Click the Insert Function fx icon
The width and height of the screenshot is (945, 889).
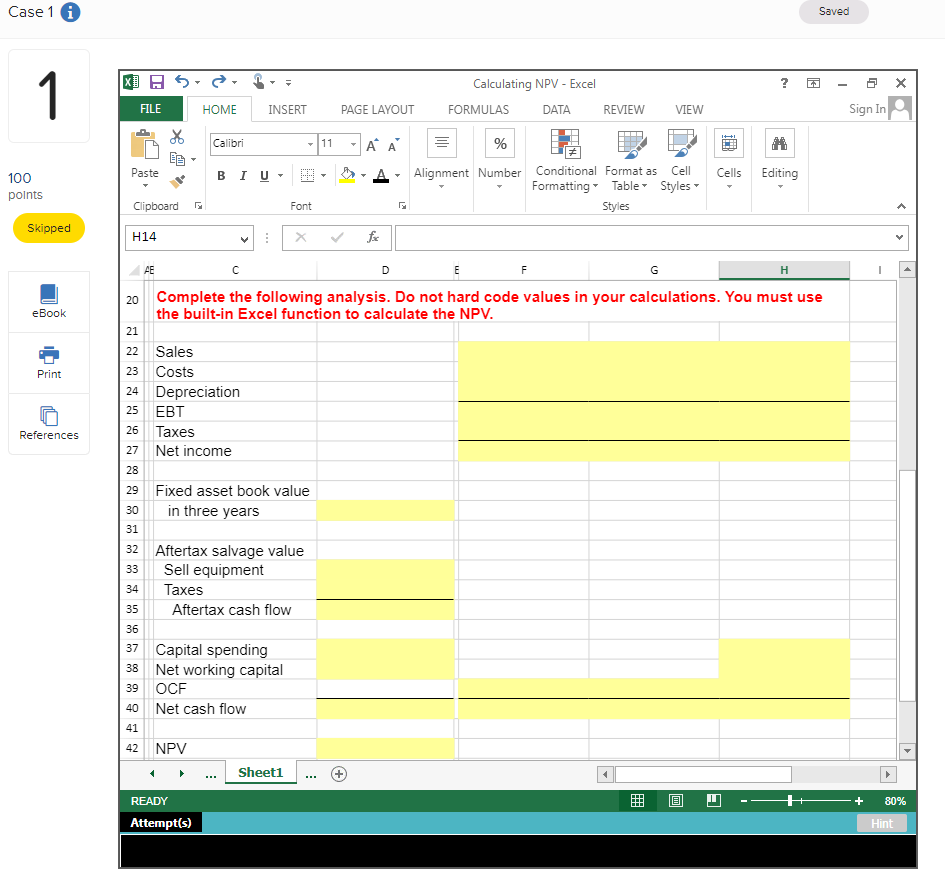tap(373, 237)
